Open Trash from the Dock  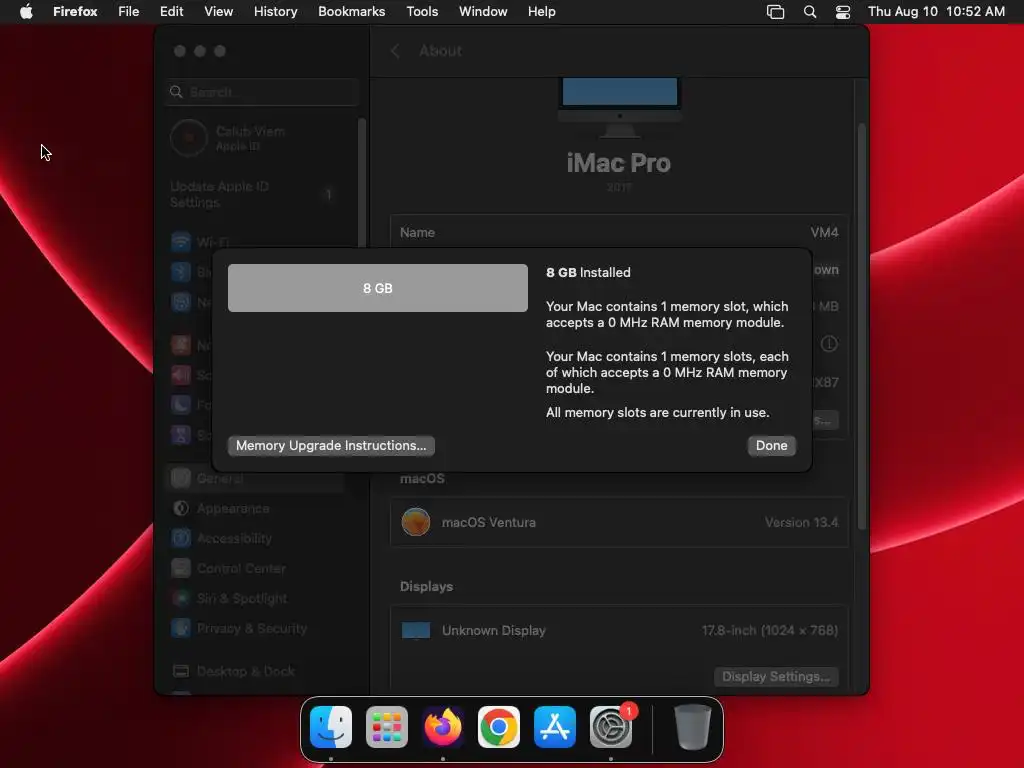click(692, 727)
